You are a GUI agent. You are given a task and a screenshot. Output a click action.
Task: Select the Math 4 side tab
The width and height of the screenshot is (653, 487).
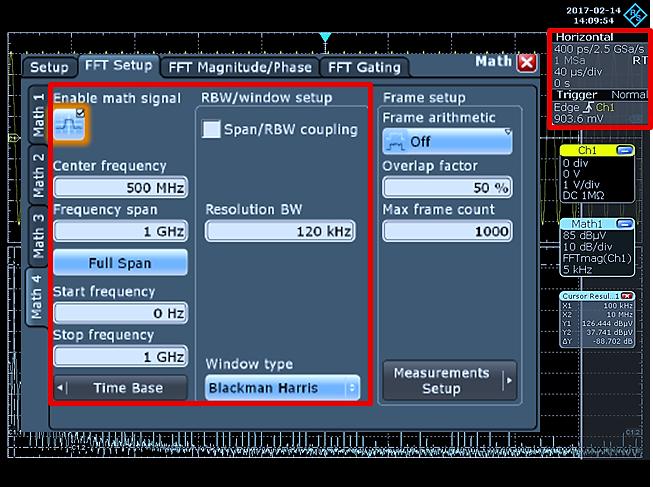(37, 297)
